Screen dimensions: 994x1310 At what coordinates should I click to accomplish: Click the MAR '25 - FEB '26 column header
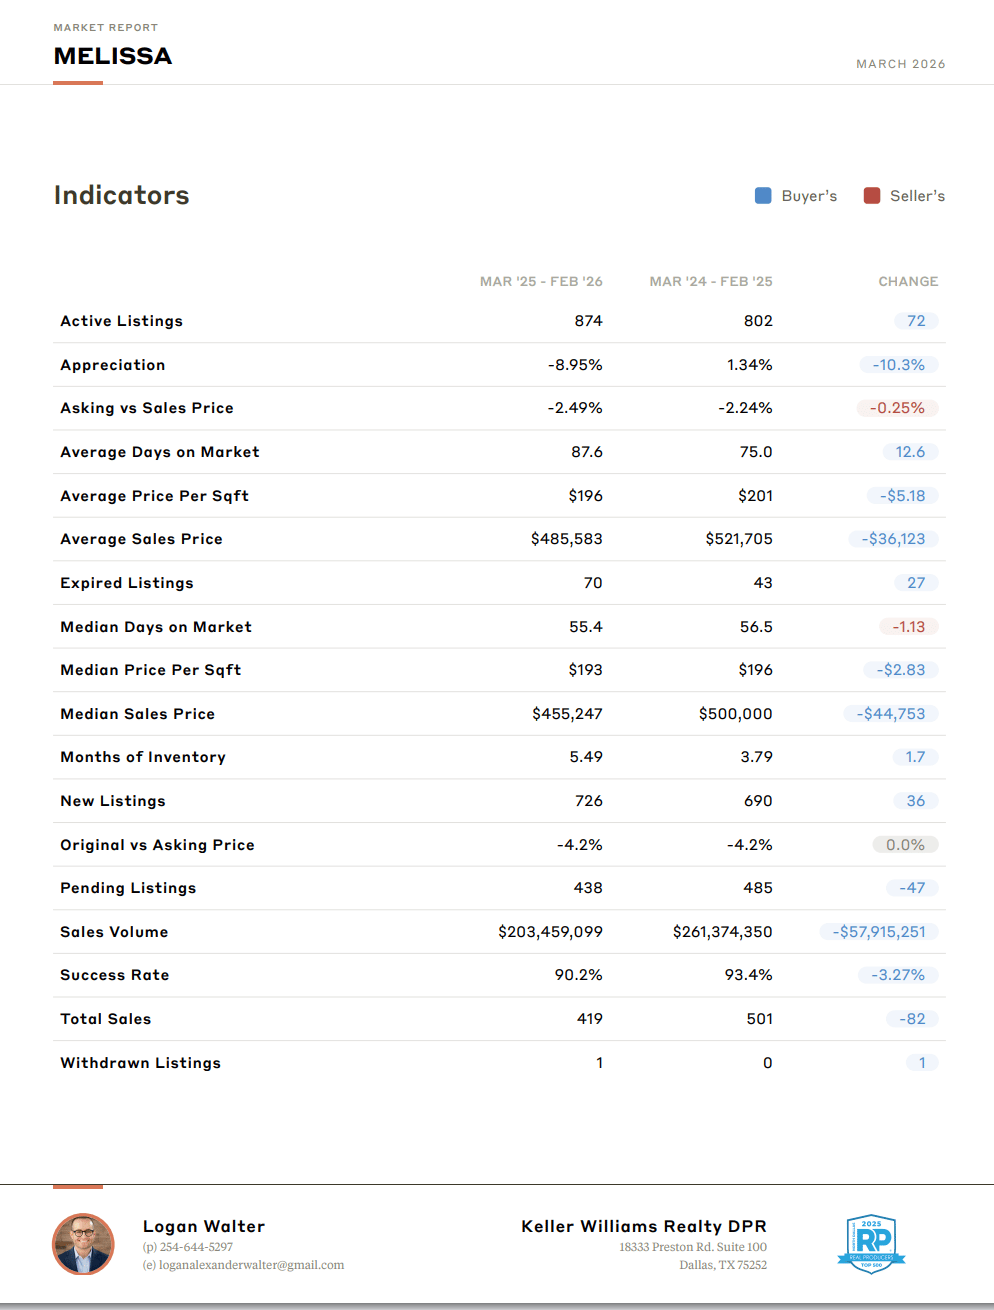tap(541, 282)
